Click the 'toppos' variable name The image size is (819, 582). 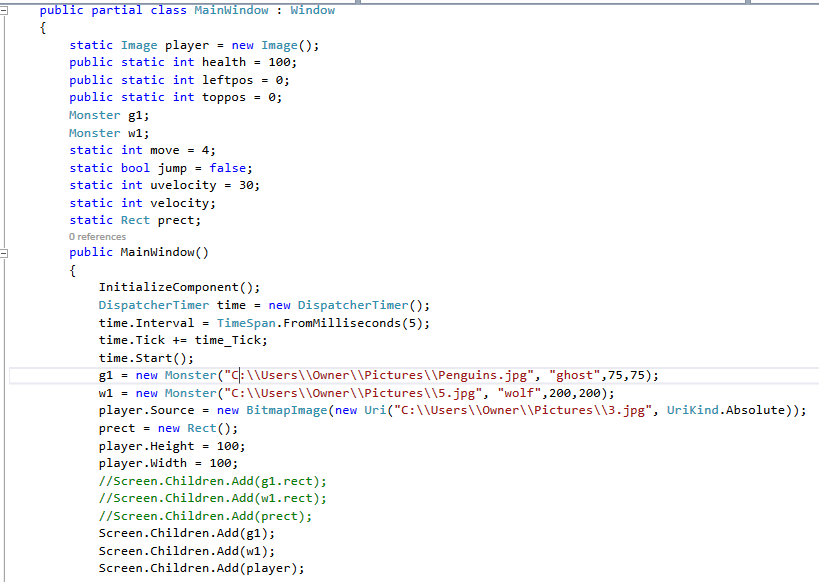click(224, 97)
